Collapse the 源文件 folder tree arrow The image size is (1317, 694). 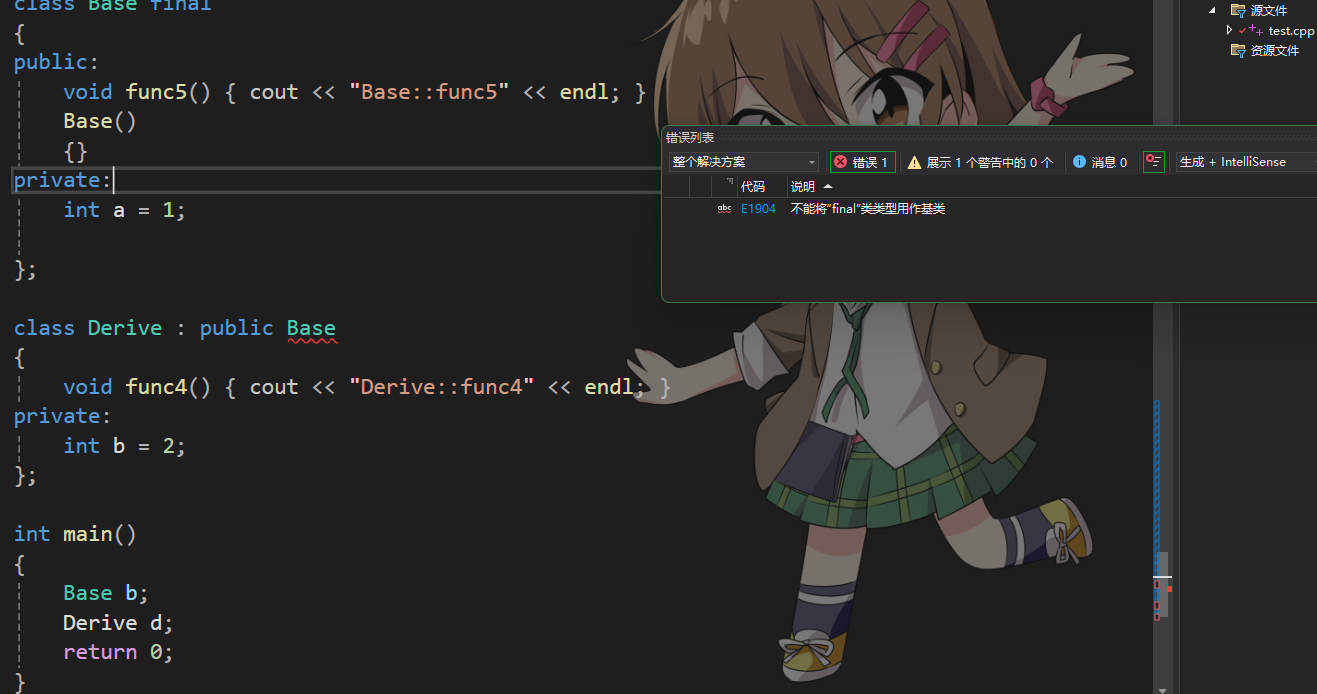tap(1212, 10)
